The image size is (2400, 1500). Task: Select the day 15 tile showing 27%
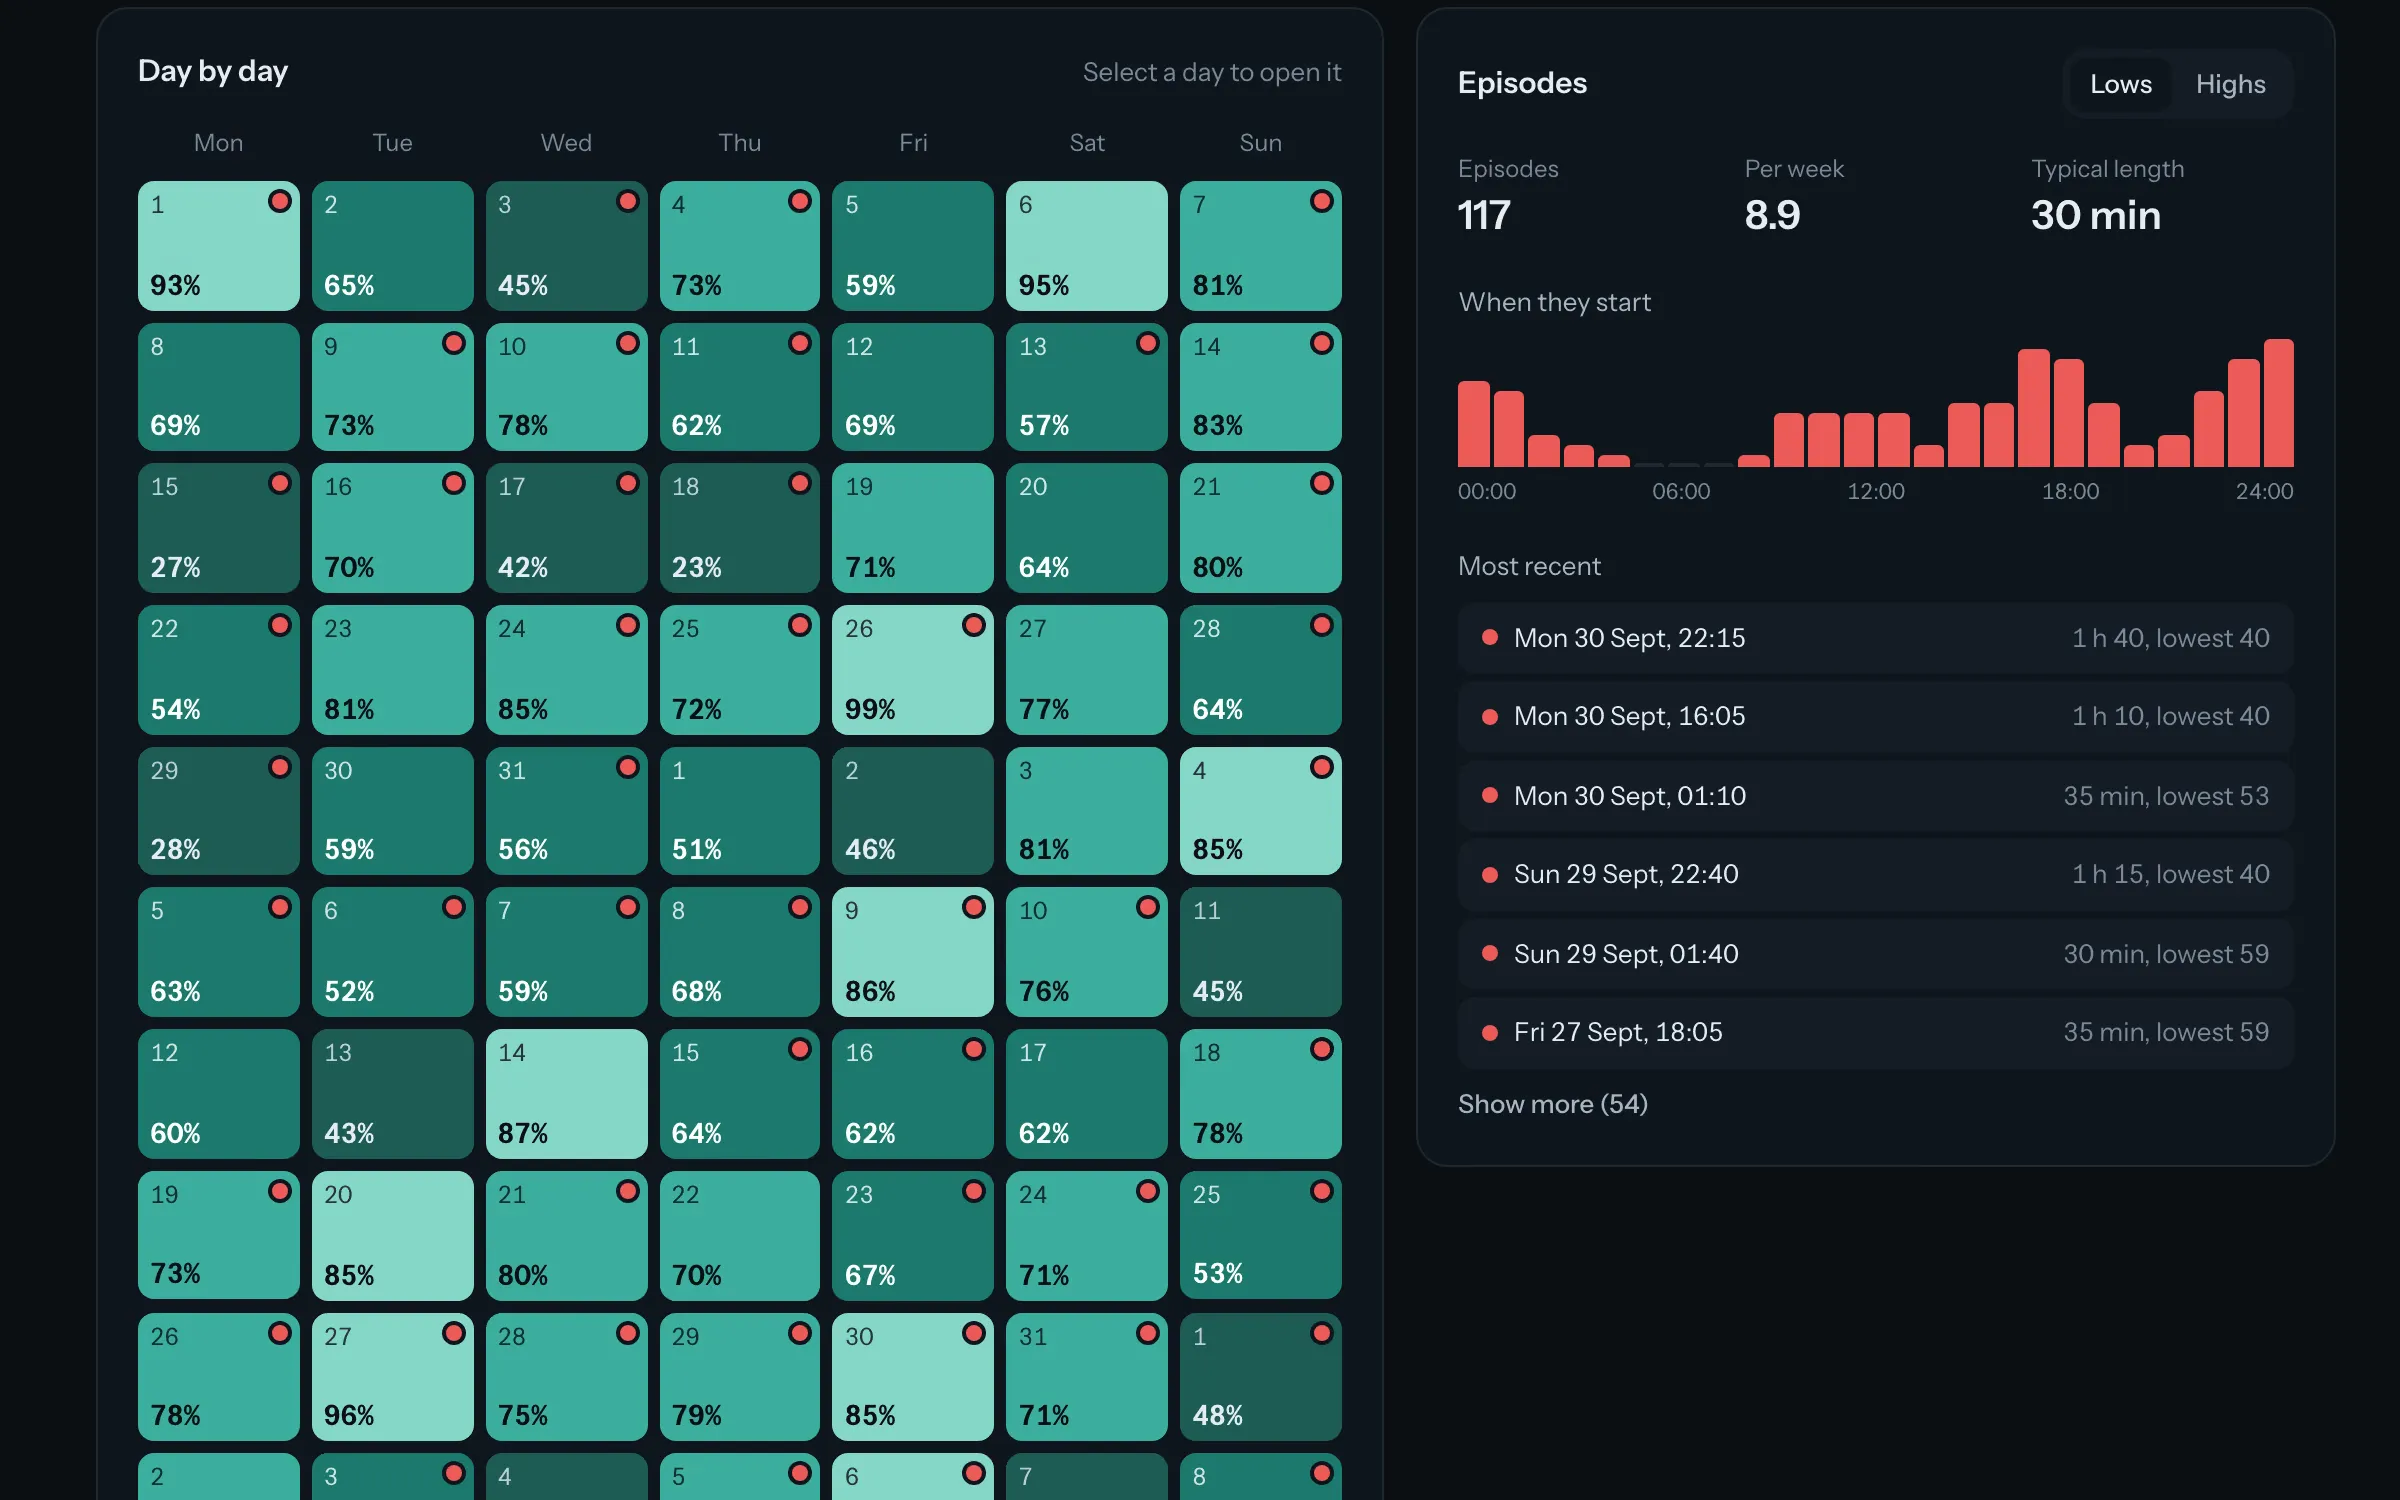219,528
